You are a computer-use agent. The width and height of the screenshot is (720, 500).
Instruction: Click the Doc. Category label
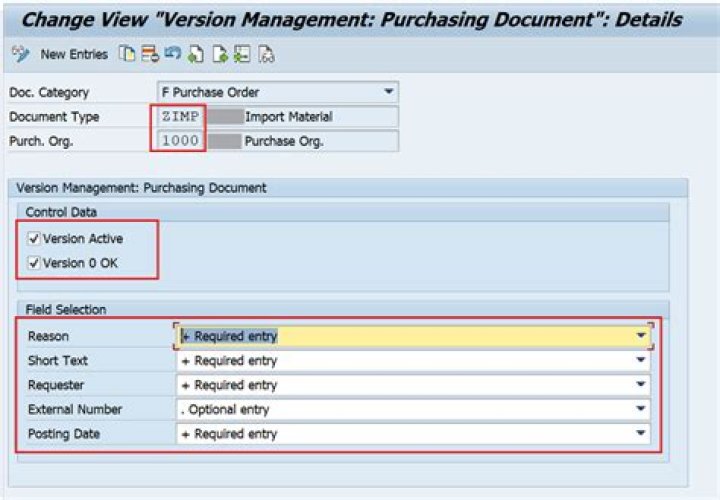49,92
